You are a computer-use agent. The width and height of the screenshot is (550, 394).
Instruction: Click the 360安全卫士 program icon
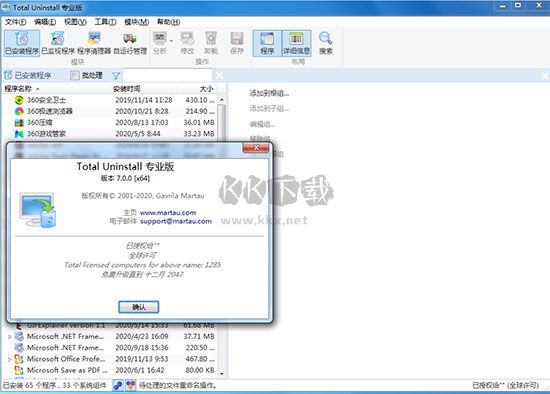click(19, 100)
